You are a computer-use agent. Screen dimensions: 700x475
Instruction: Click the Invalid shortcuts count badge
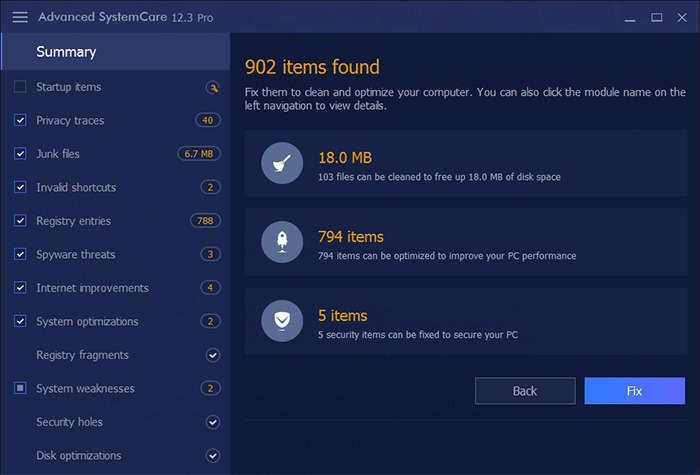210,187
